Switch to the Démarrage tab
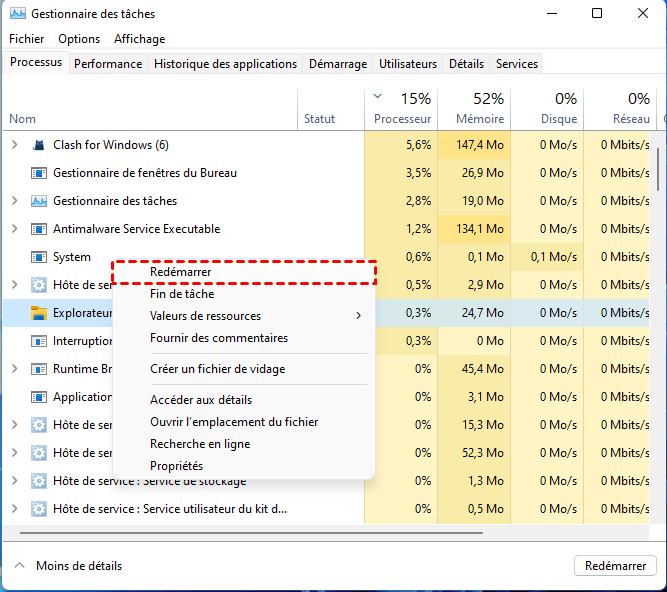This screenshot has height=592, width=667. [338, 64]
